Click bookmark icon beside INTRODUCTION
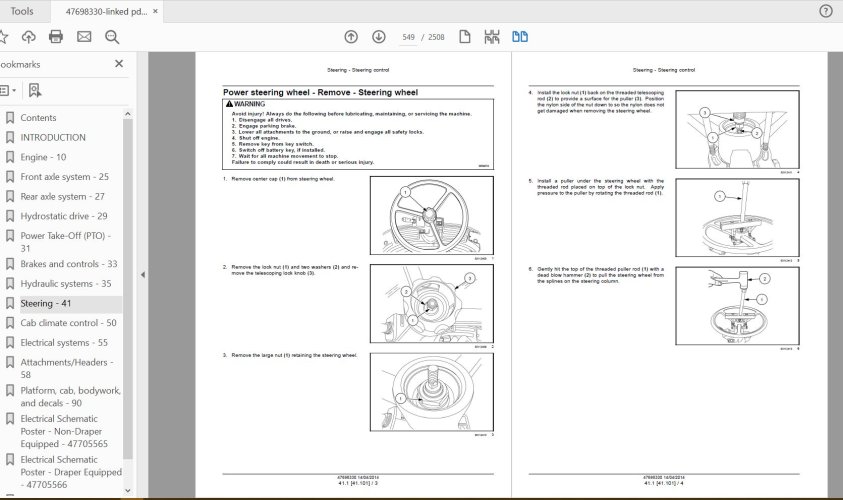Screen dimensions: 843x500 pos(10,138)
